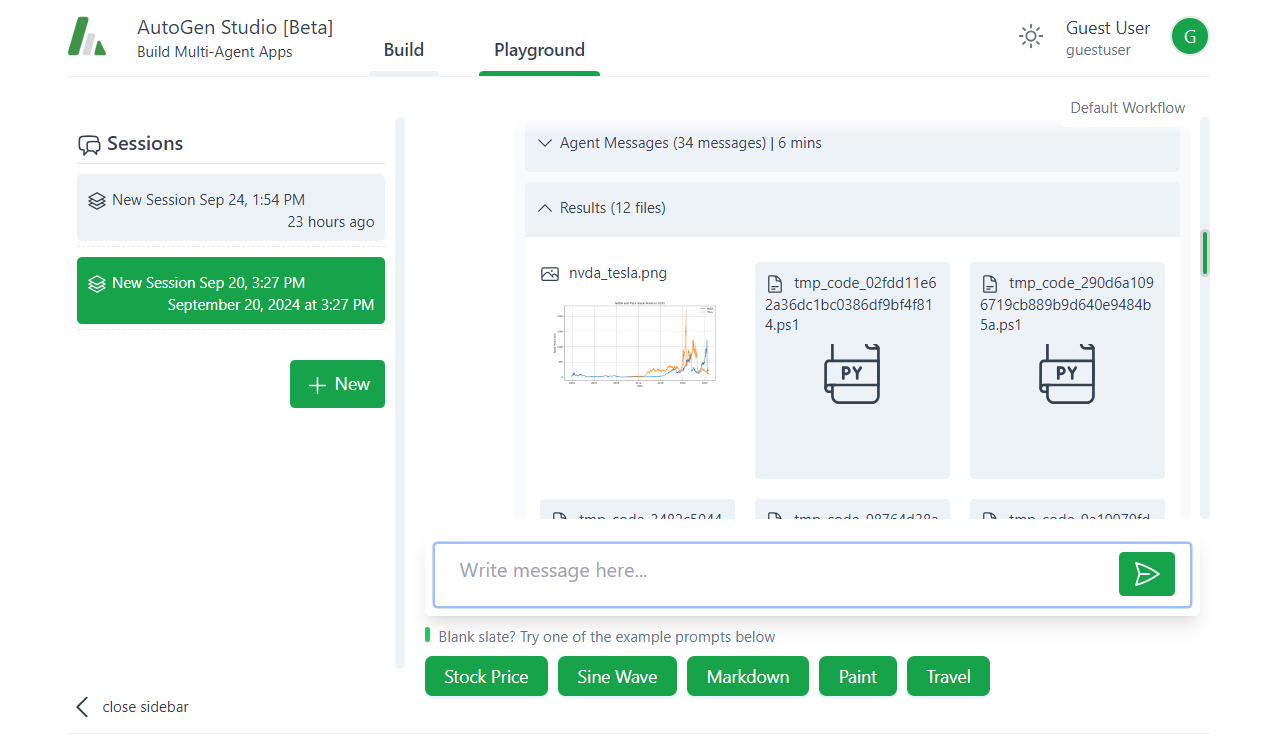Collapse the Results (12 files) section

pyautogui.click(x=852, y=208)
